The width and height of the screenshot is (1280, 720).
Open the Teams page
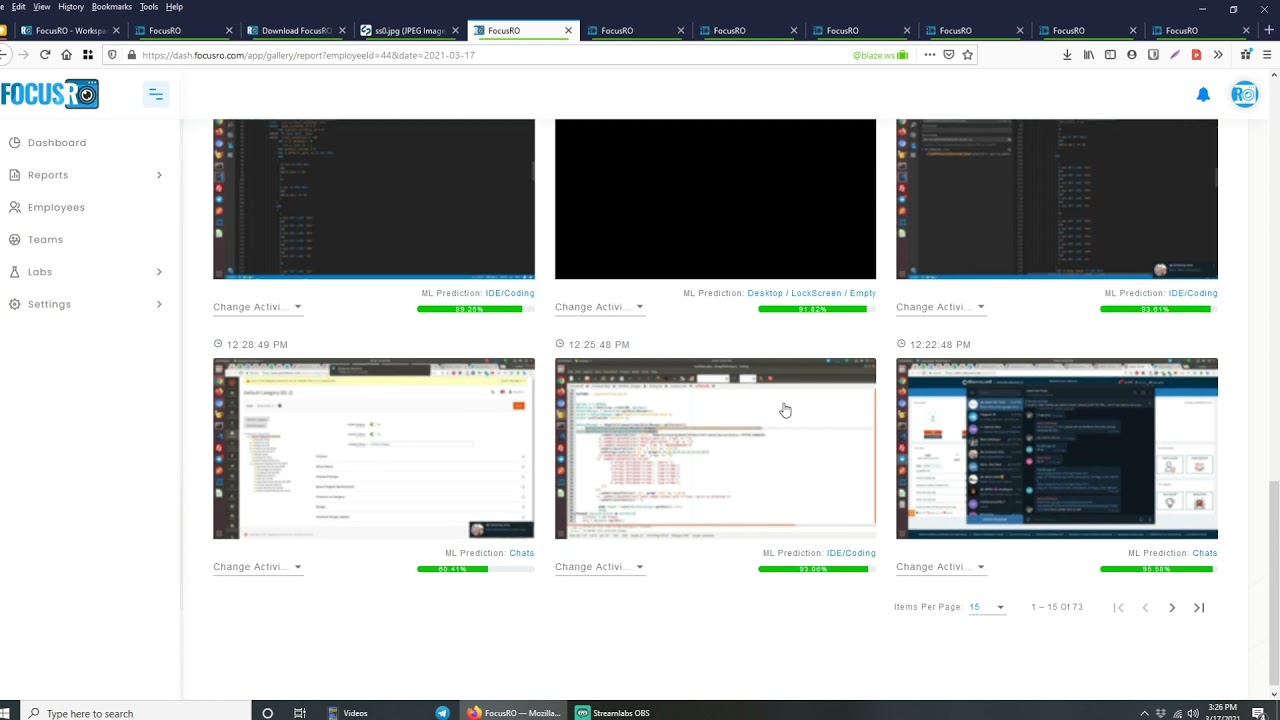45,240
